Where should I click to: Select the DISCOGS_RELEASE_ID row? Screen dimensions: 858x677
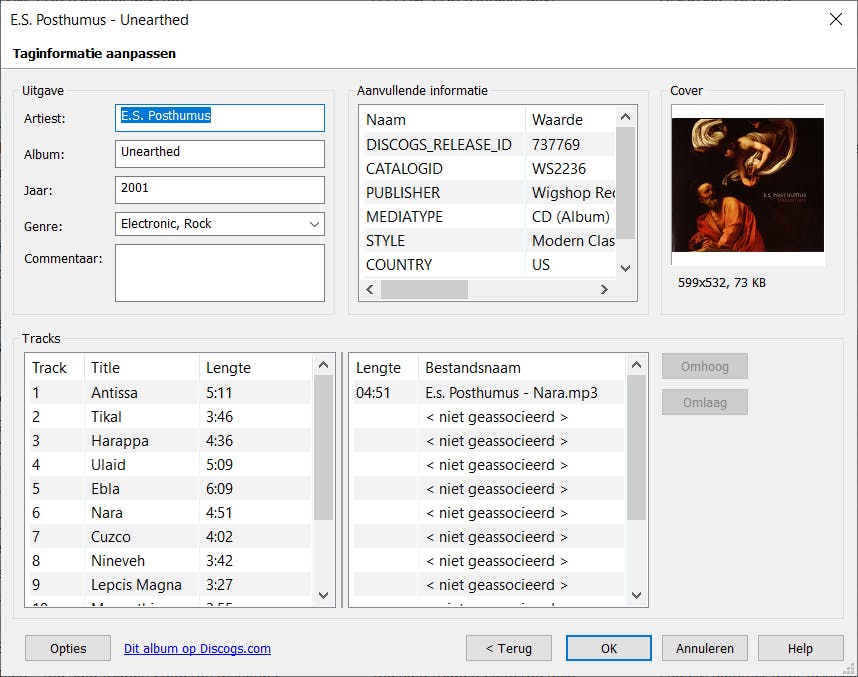point(488,144)
